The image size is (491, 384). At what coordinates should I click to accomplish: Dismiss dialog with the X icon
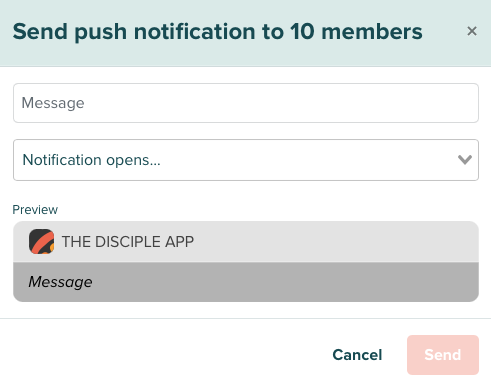click(472, 31)
